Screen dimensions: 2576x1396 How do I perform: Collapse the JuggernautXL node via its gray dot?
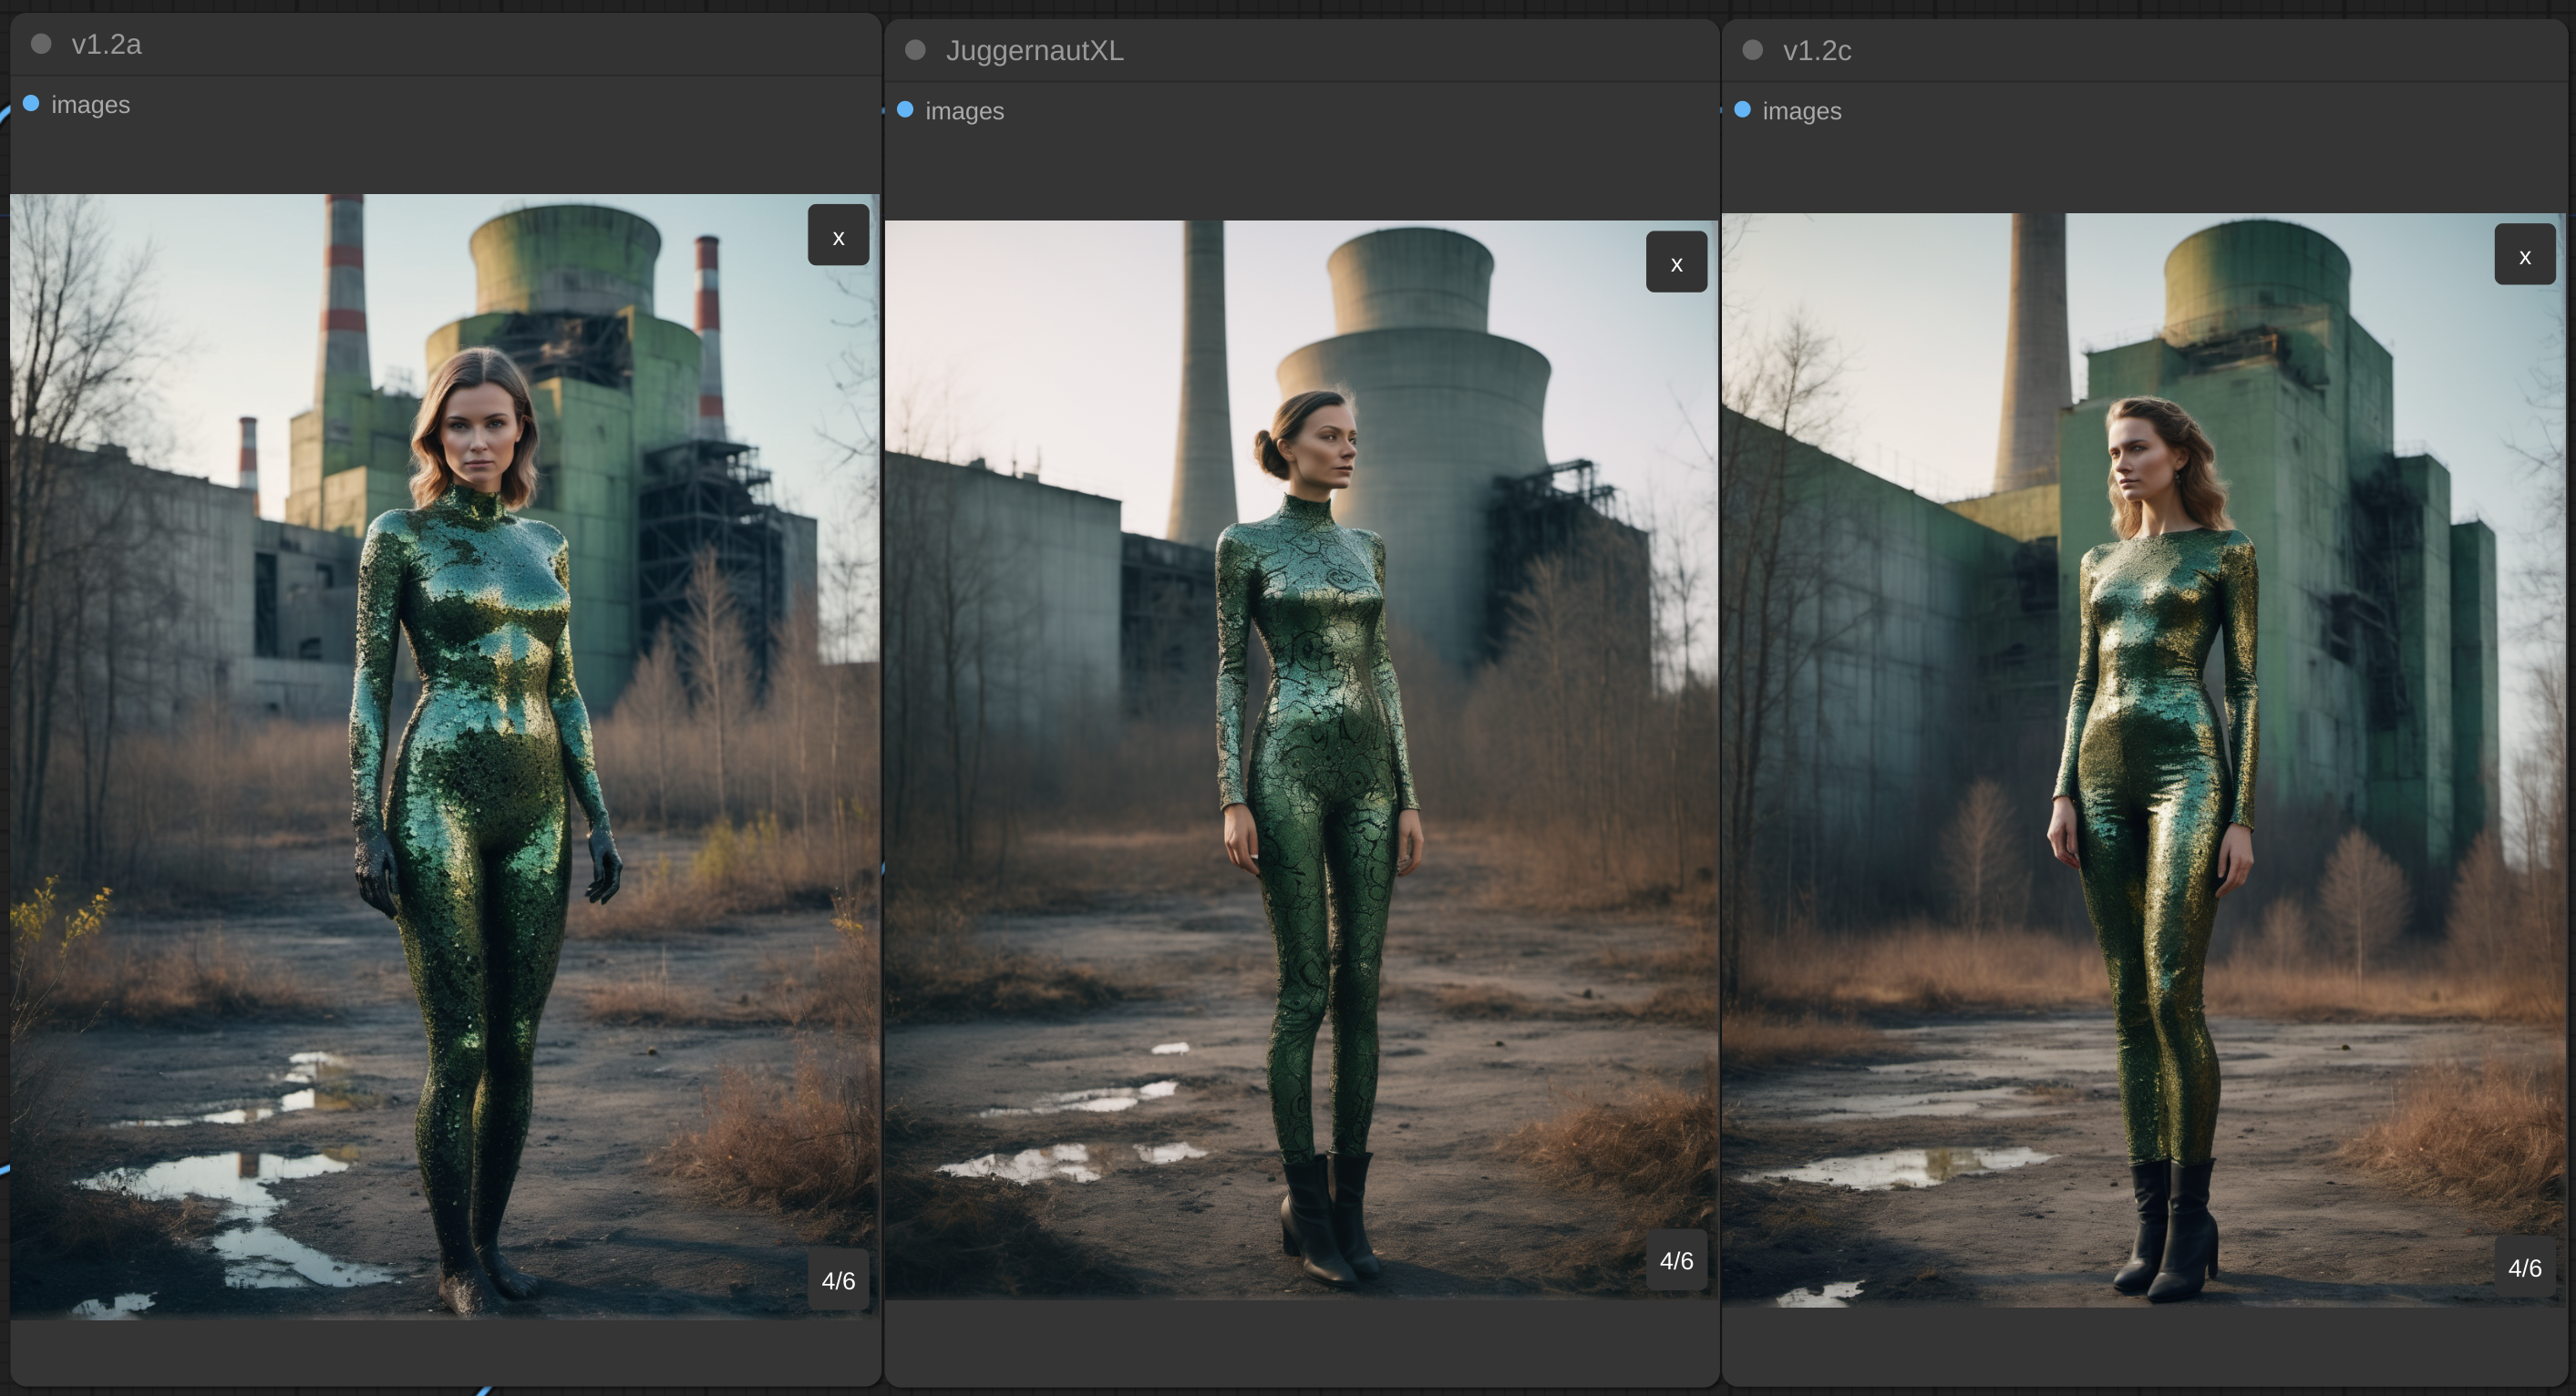[915, 50]
